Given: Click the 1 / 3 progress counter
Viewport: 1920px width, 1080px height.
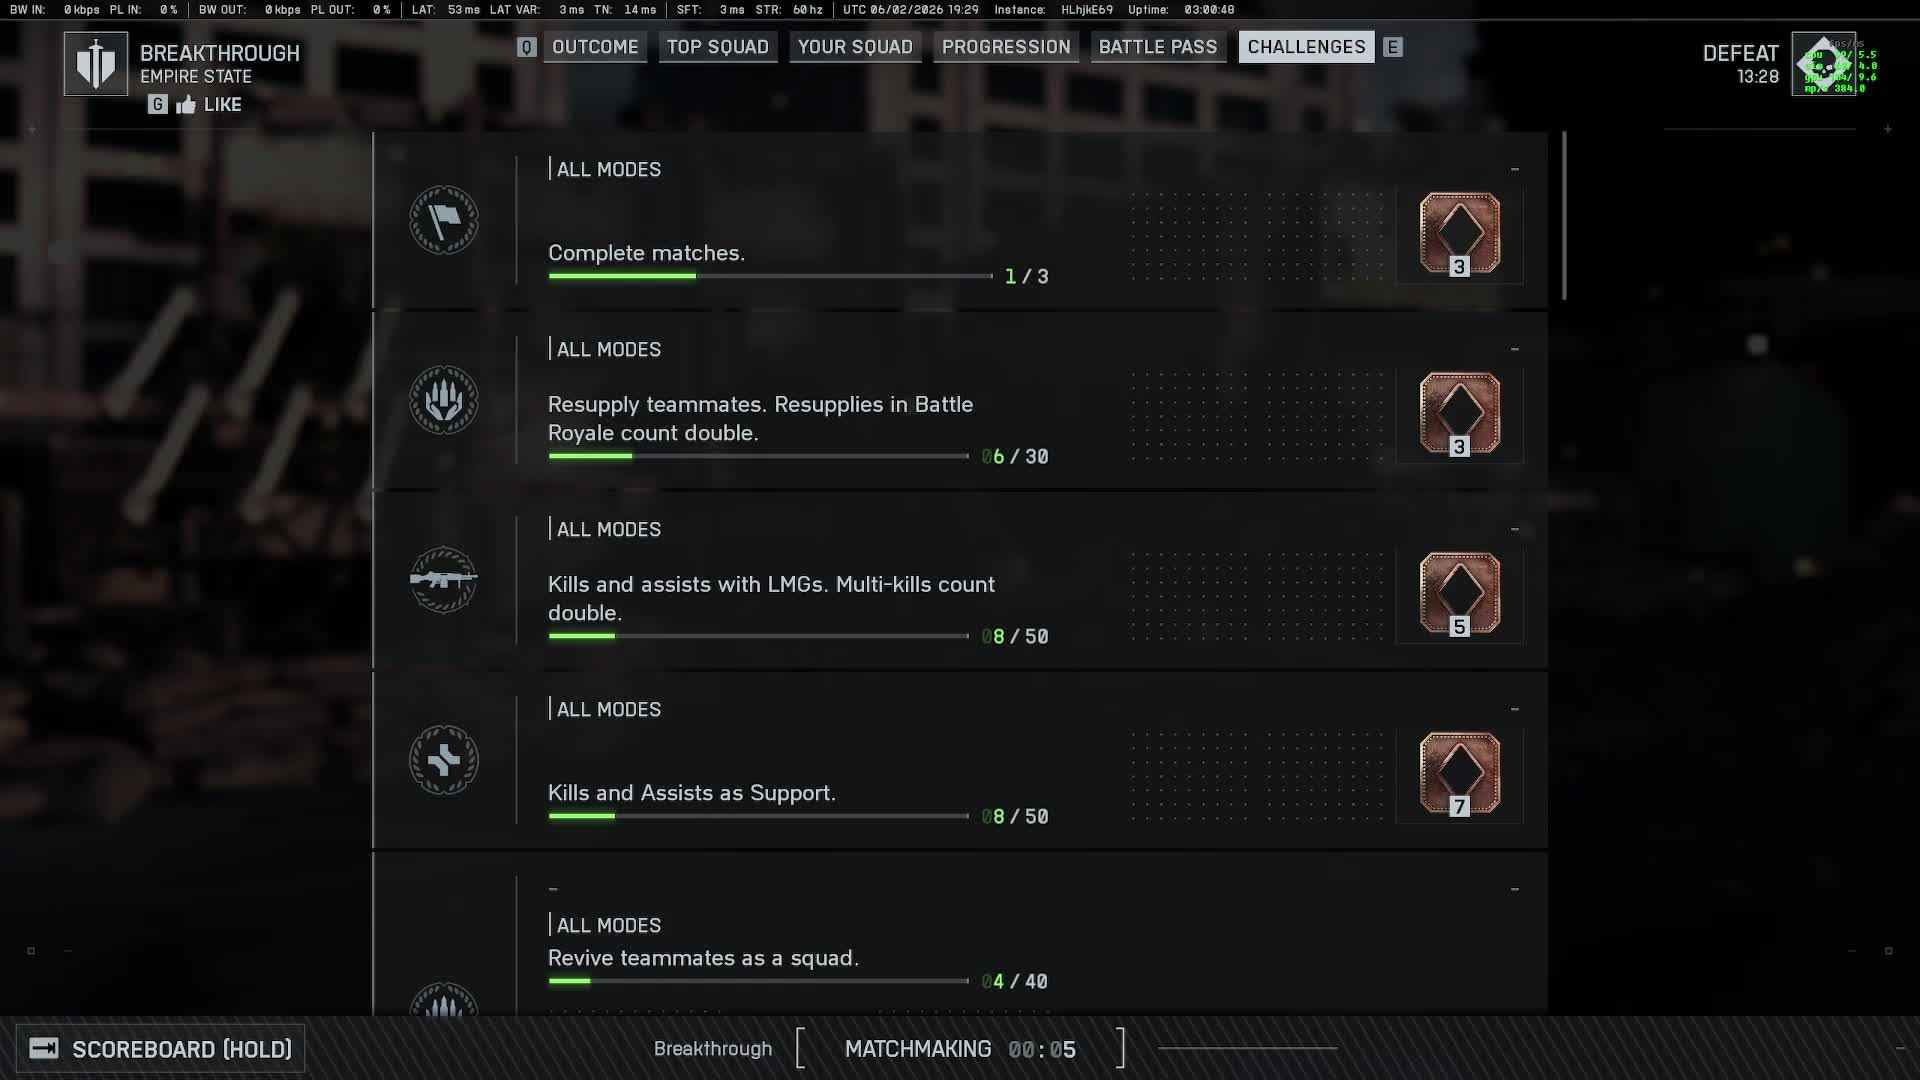Looking at the screenshot, I should pos(1027,276).
